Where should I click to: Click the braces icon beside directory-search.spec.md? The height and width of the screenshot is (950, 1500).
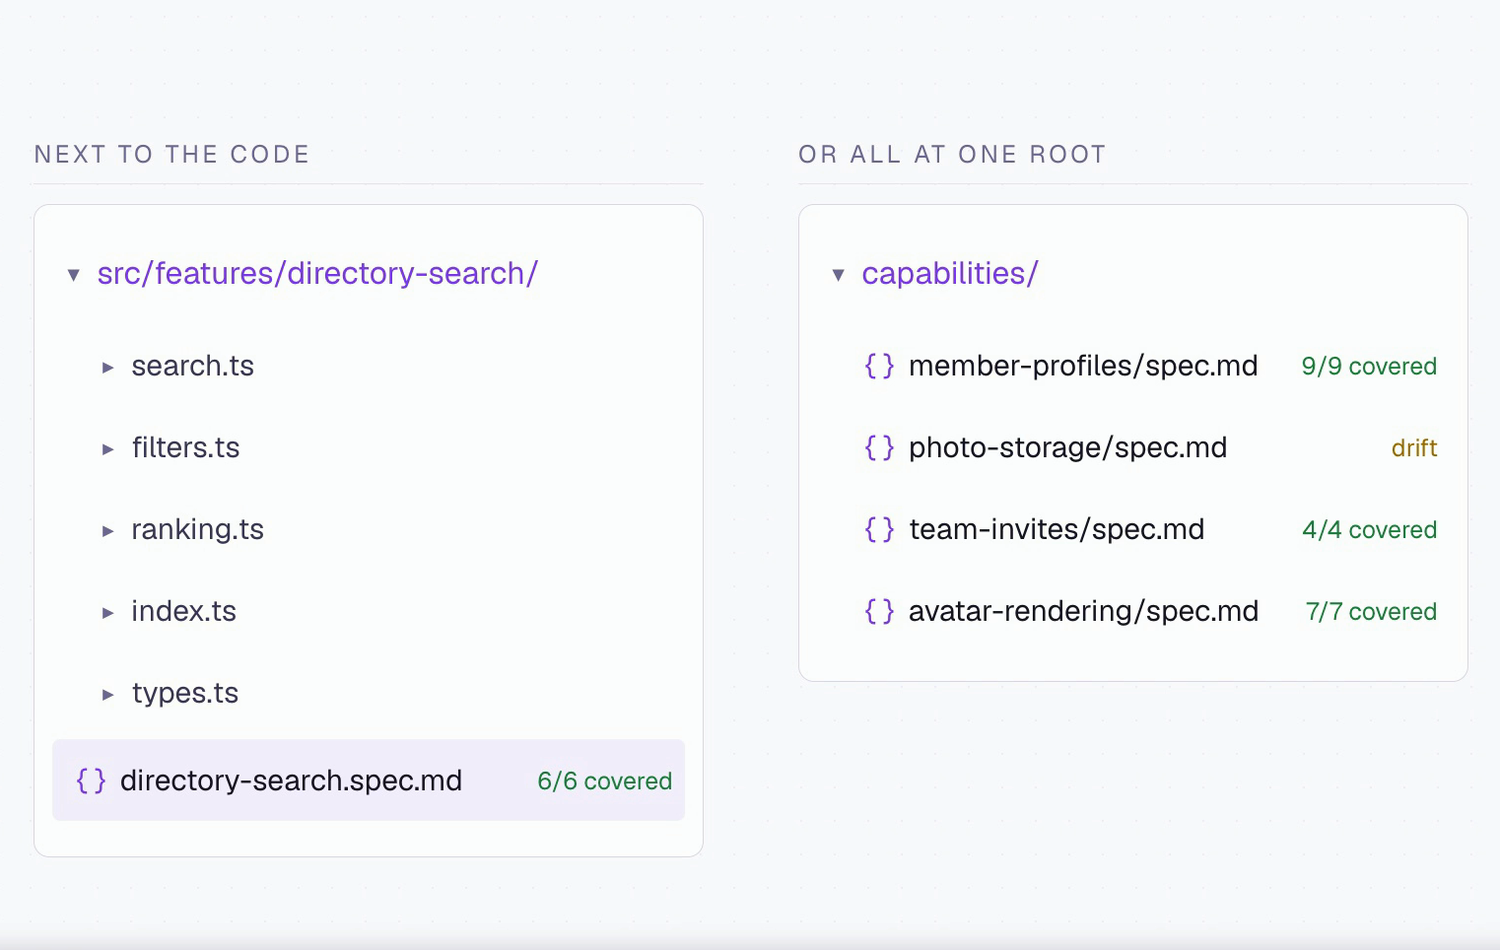pos(91,781)
